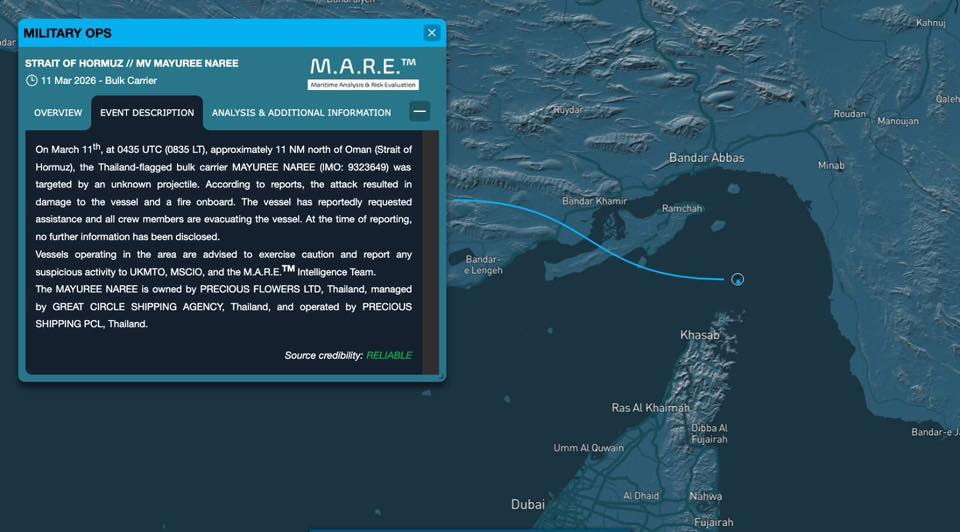This screenshot has width=960, height=532.
Task: Select the Dubai city label
Action: click(x=528, y=504)
